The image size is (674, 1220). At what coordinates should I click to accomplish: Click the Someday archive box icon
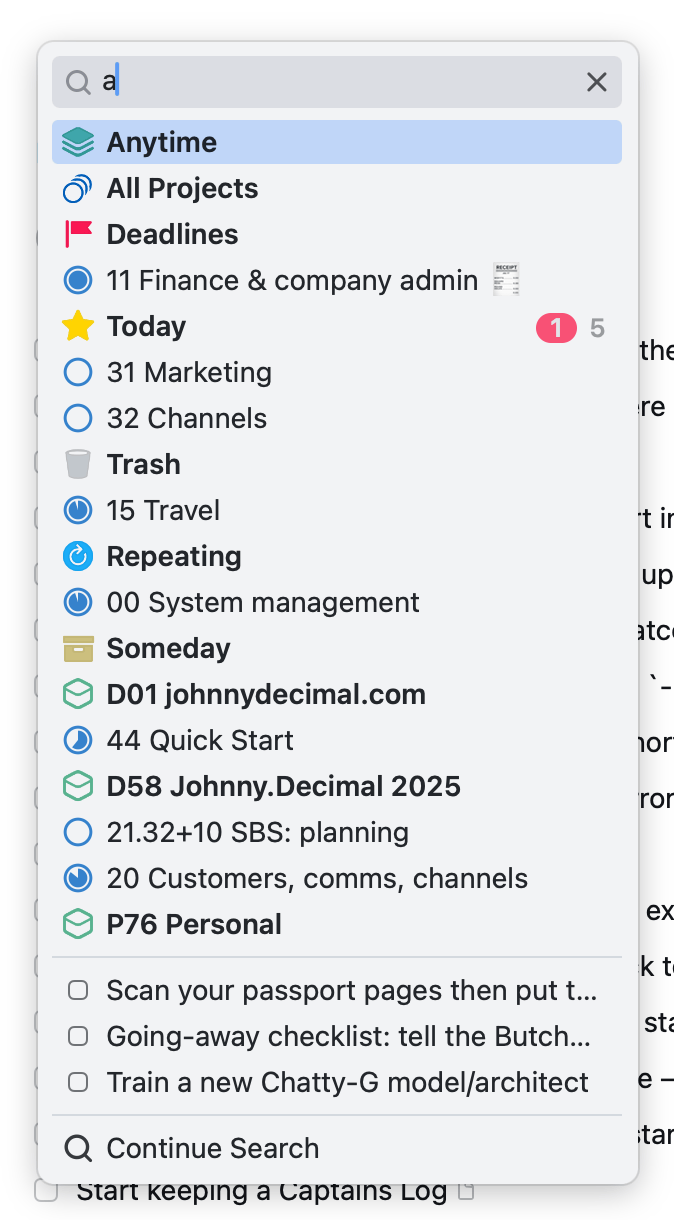pos(77,648)
